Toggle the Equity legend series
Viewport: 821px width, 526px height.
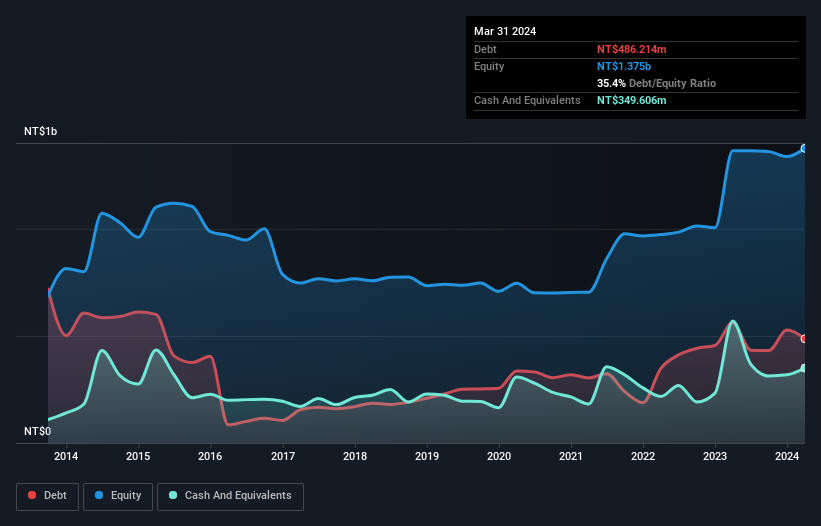pyautogui.click(x=118, y=495)
